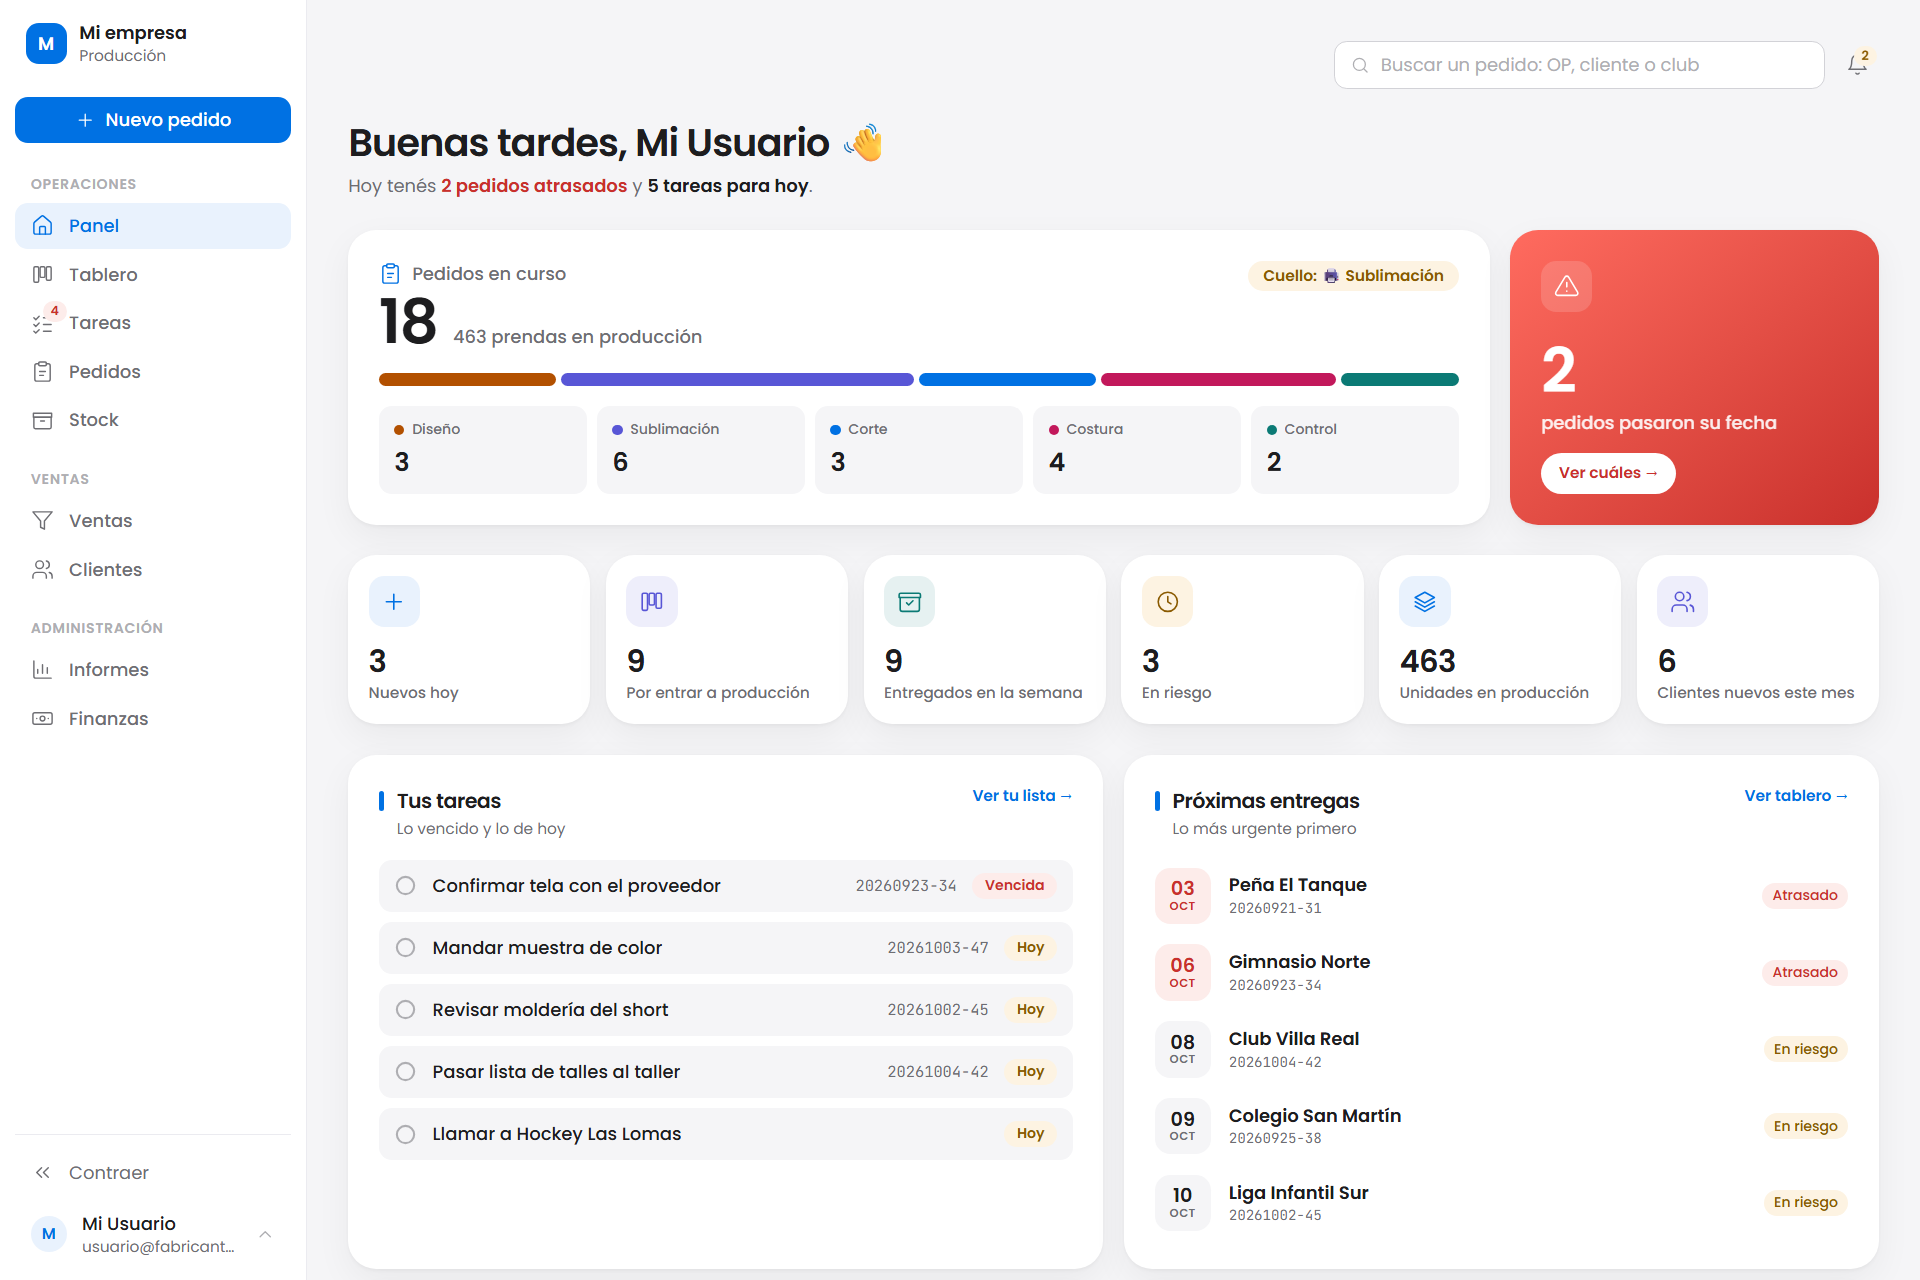Click the orange Diseño progress bar segment
The height and width of the screenshot is (1280, 1920).
[x=467, y=380]
